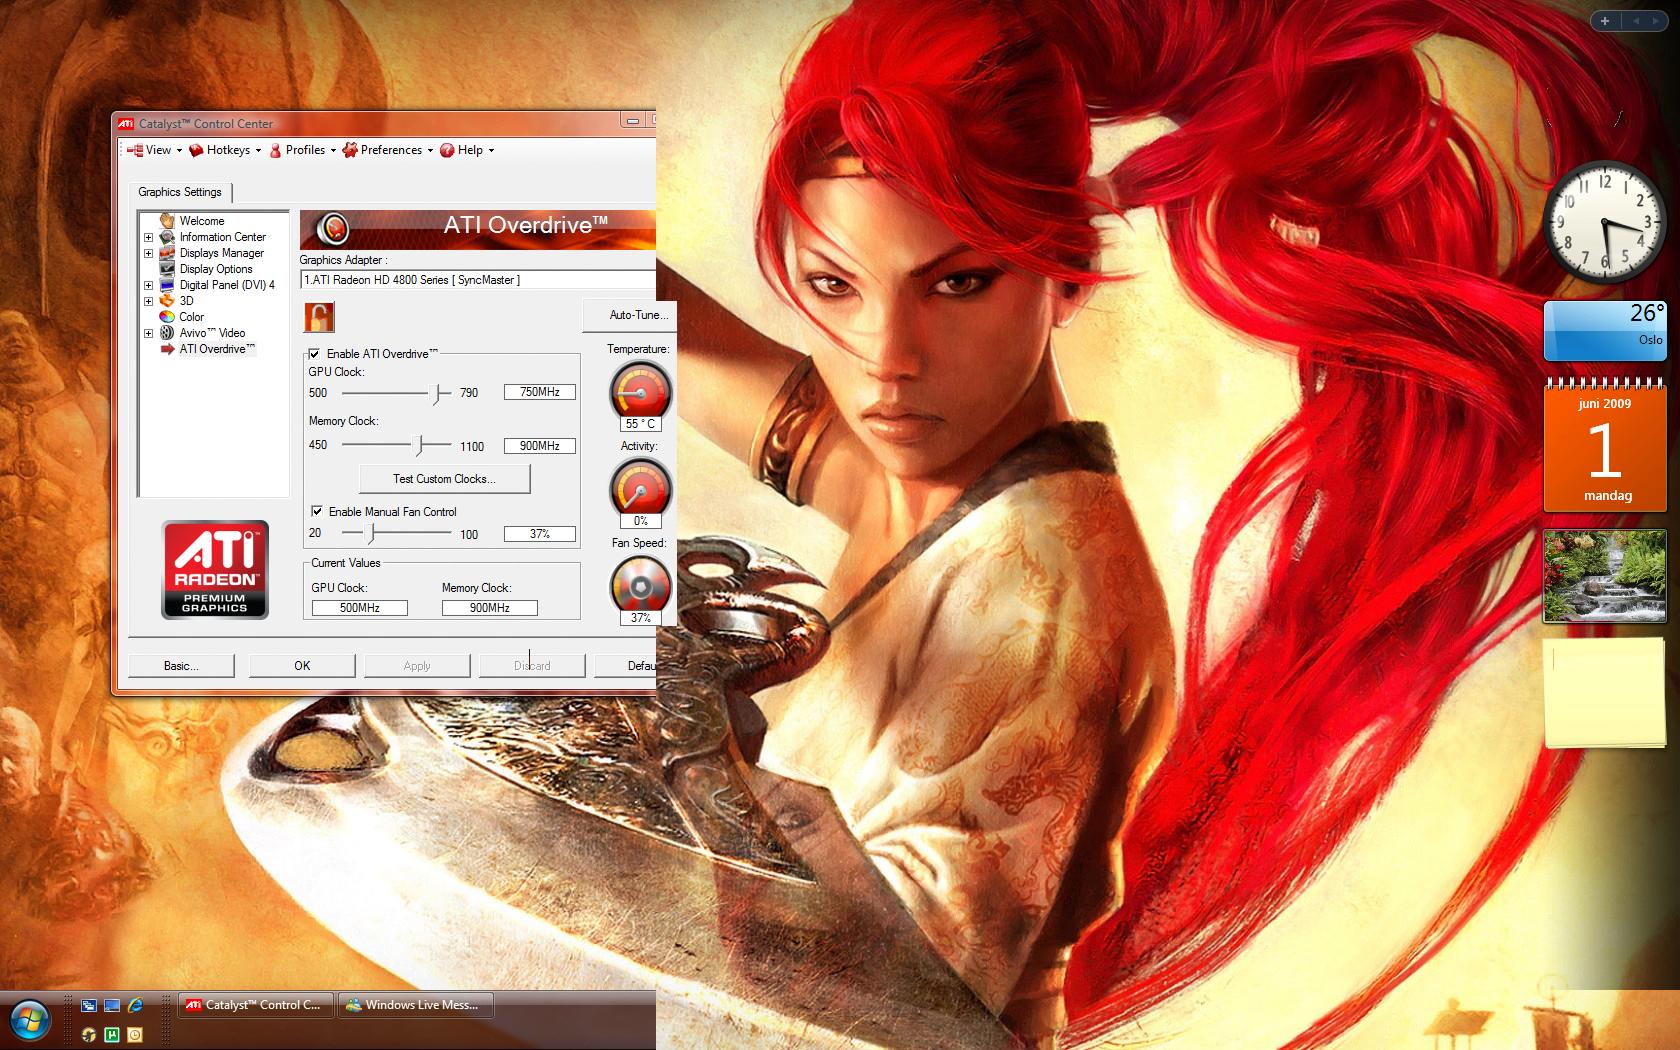
Task: Click the OK button
Action: 302,666
